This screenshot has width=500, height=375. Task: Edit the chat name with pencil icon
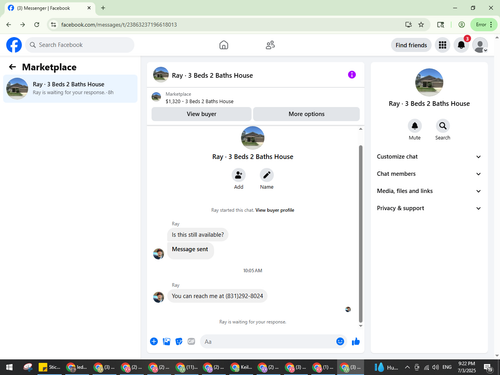pos(267,175)
